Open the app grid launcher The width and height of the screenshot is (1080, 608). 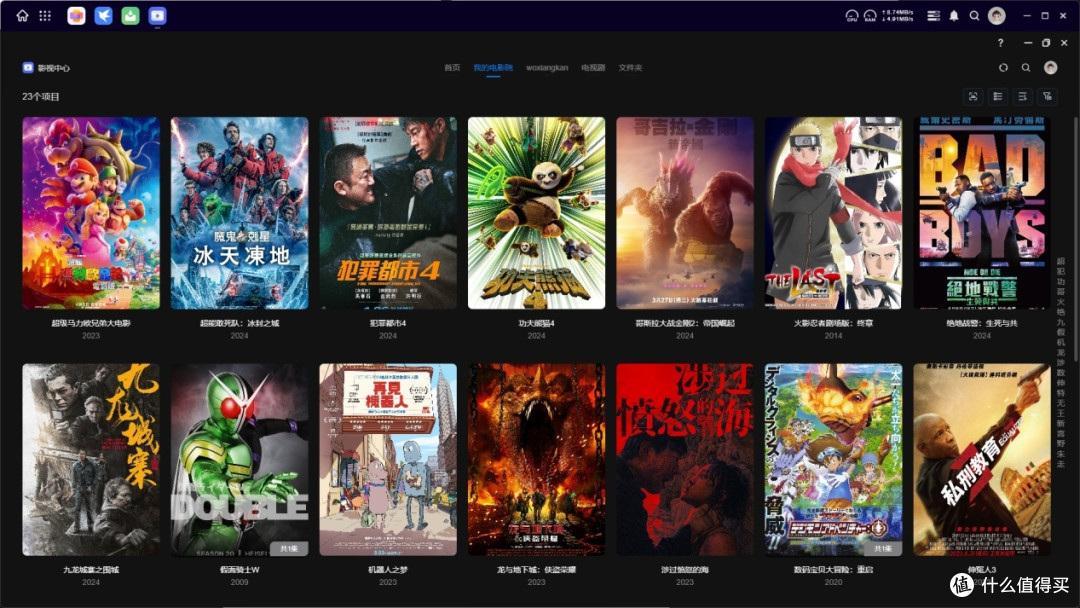pos(45,15)
